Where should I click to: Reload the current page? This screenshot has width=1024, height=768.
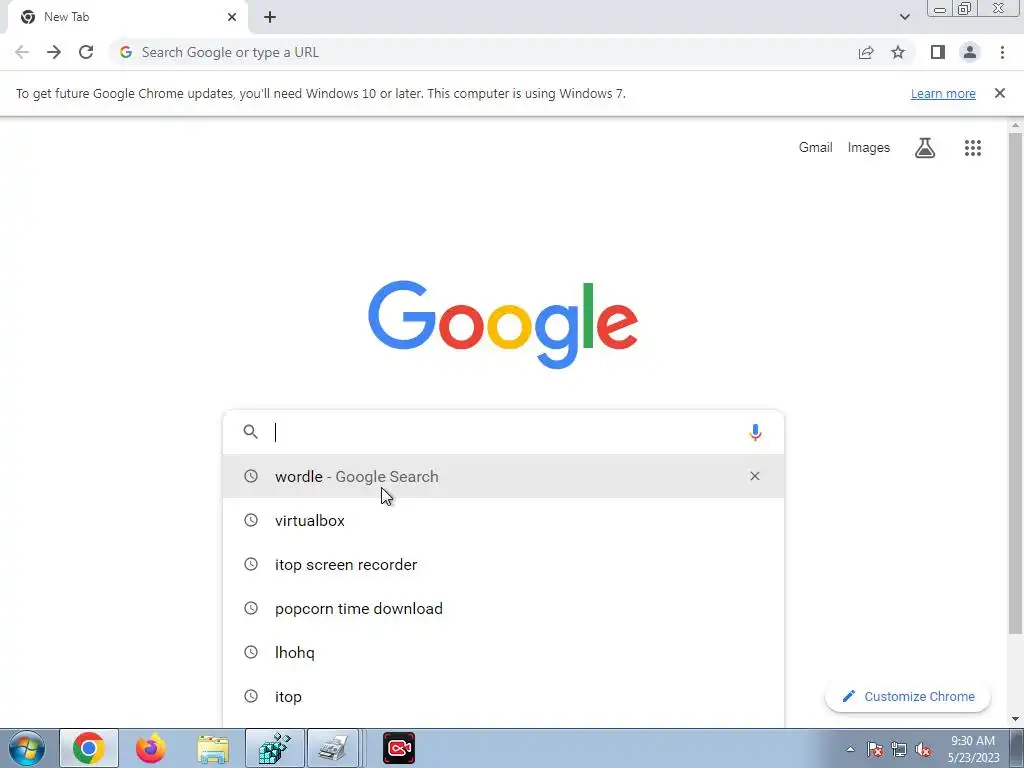pyautogui.click(x=86, y=52)
